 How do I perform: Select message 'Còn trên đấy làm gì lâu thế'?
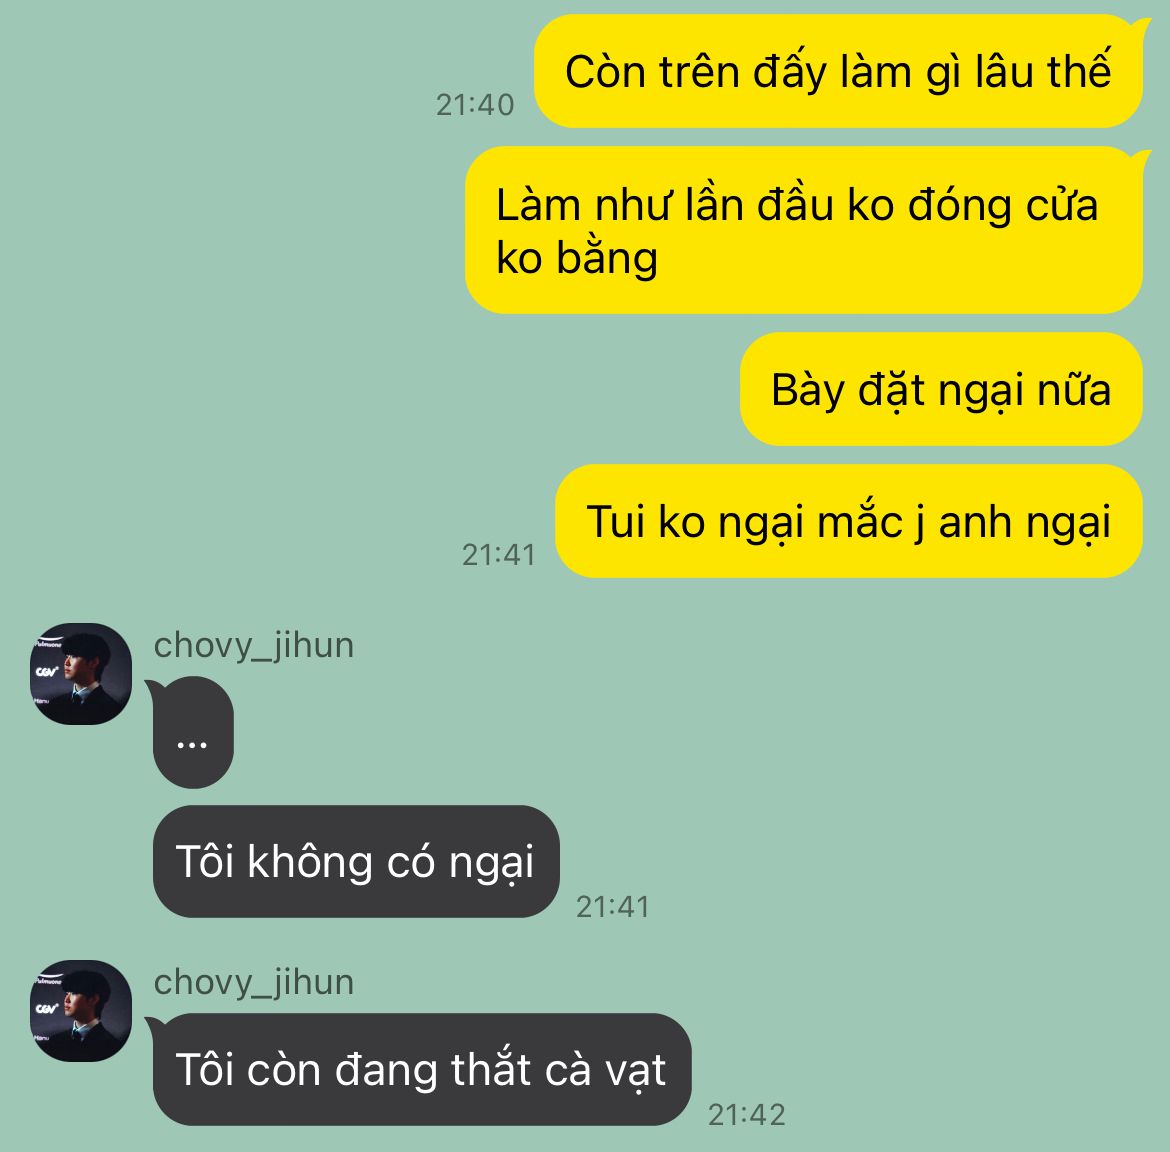pos(838,71)
